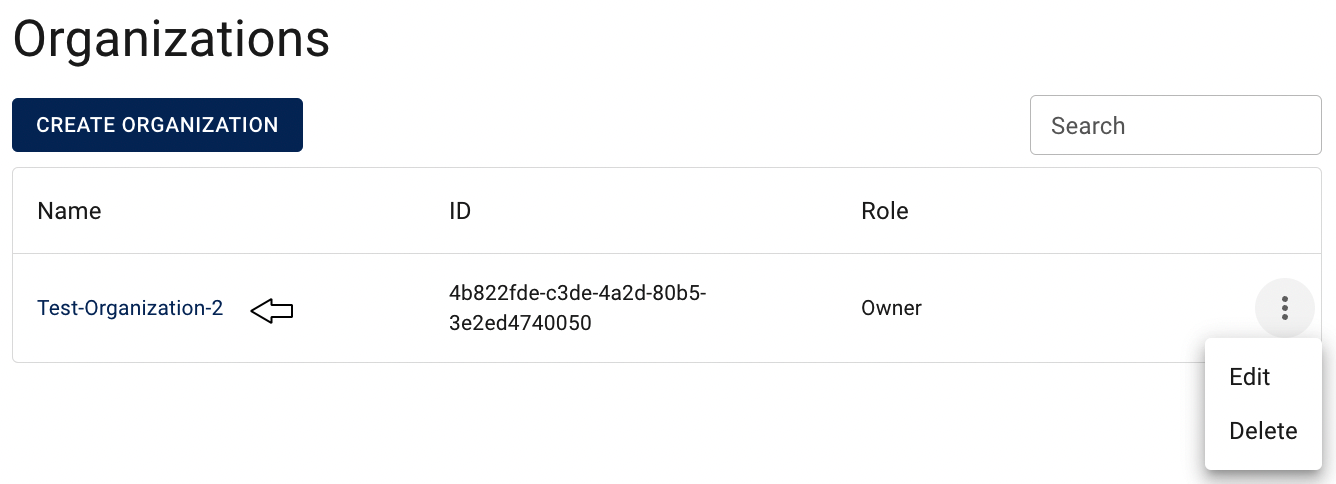Image resolution: width=1336 pixels, height=484 pixels.
Task: Choose Delete from the popup menu
Action: point(1263,431)
